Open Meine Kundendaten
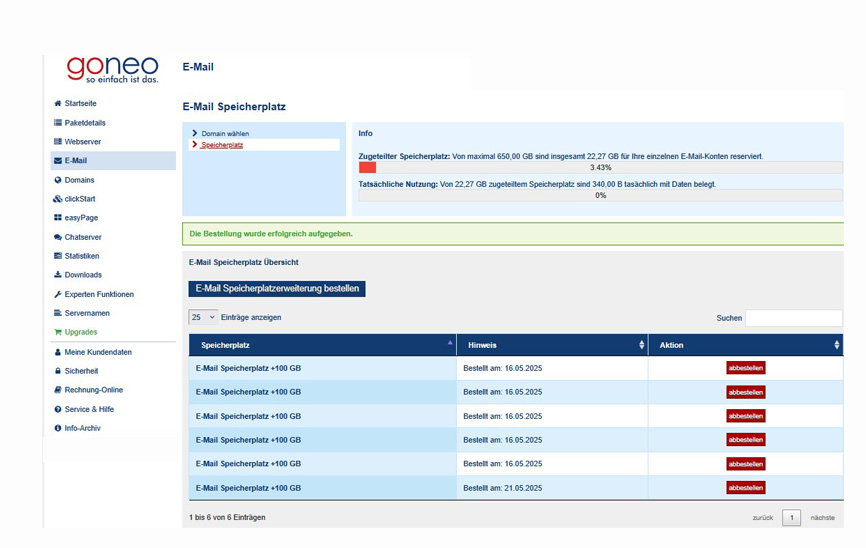The height and width of the screenshot is (548, 866). click(98, 352)
